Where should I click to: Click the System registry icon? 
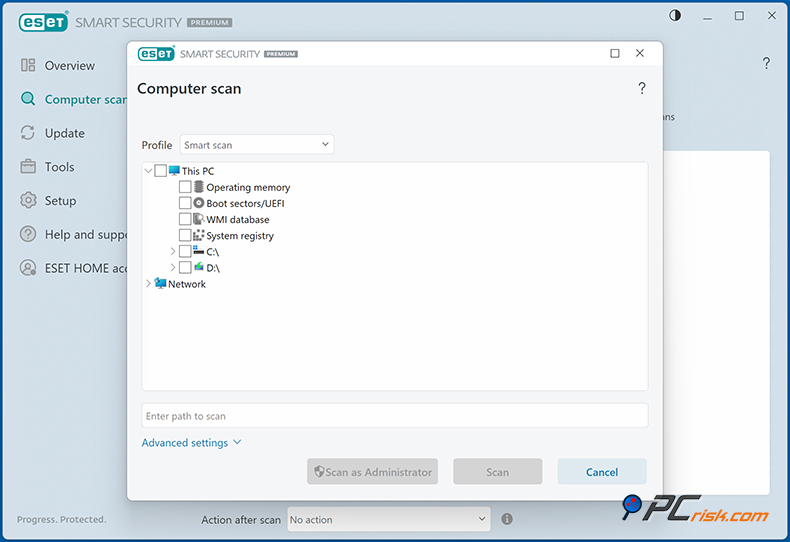pyautogui.click(x=199, y=235)
